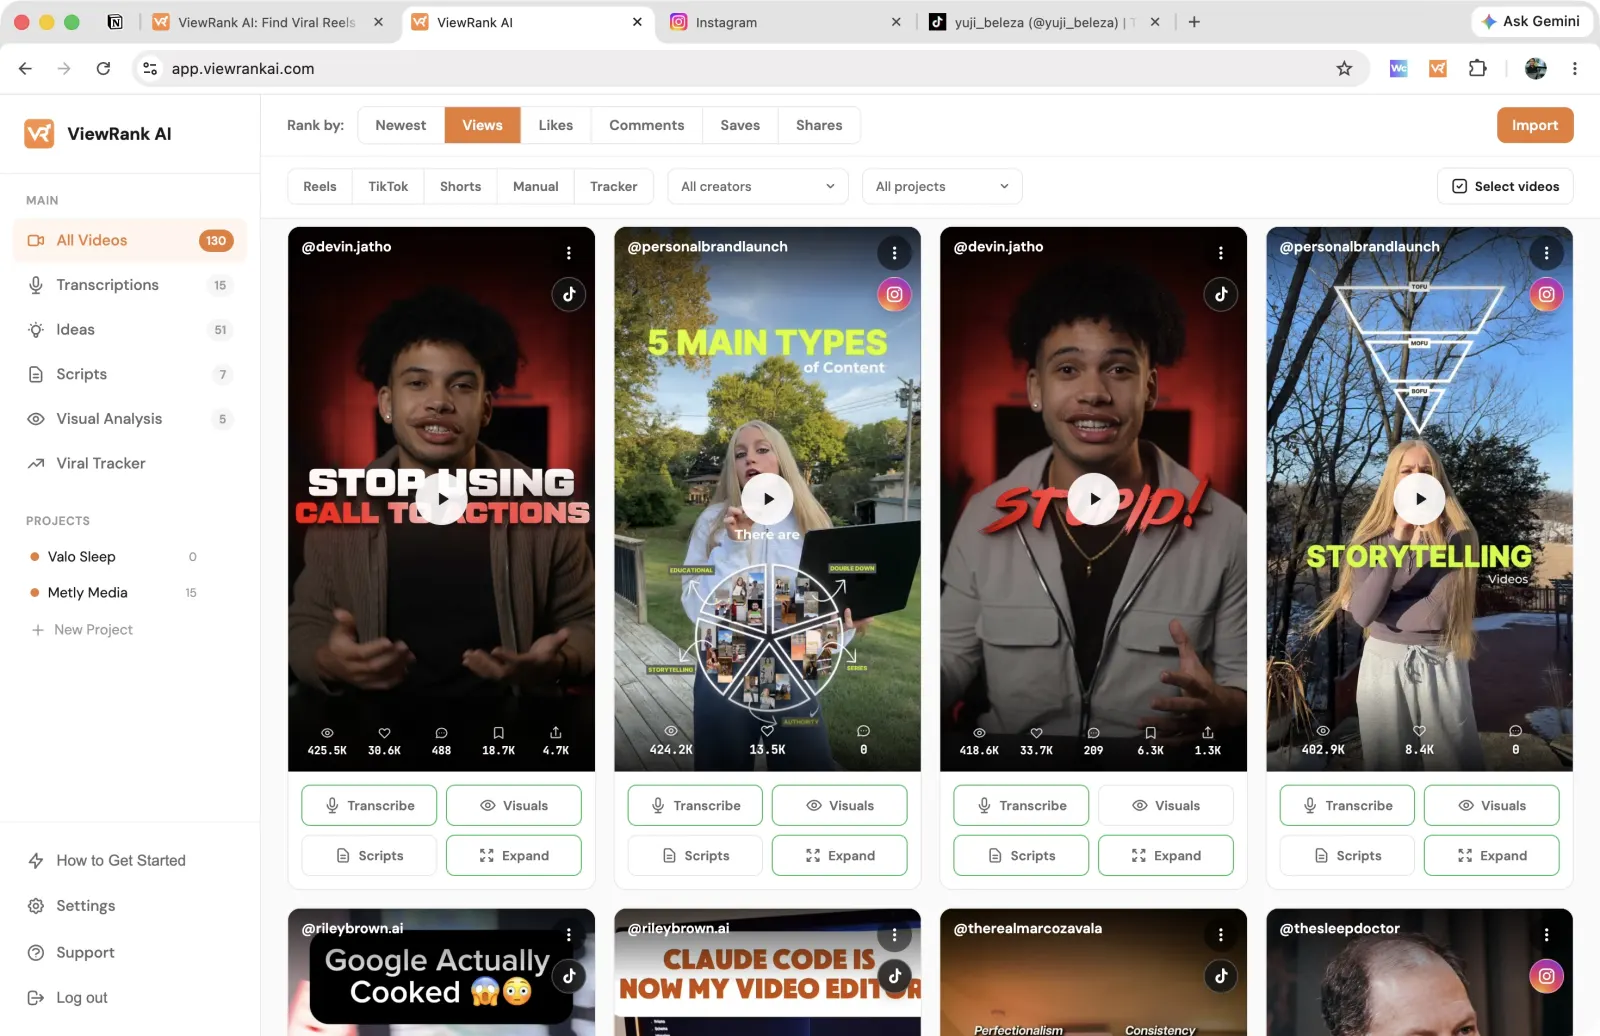Open three-dot menu on 5 Main Types card
The image size is (1600, 1036).
(894, 253)
